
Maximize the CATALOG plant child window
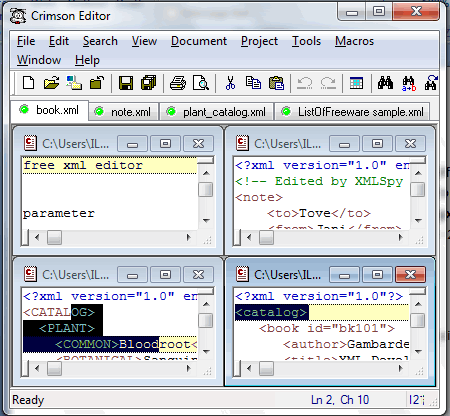[x=165, y=275]
